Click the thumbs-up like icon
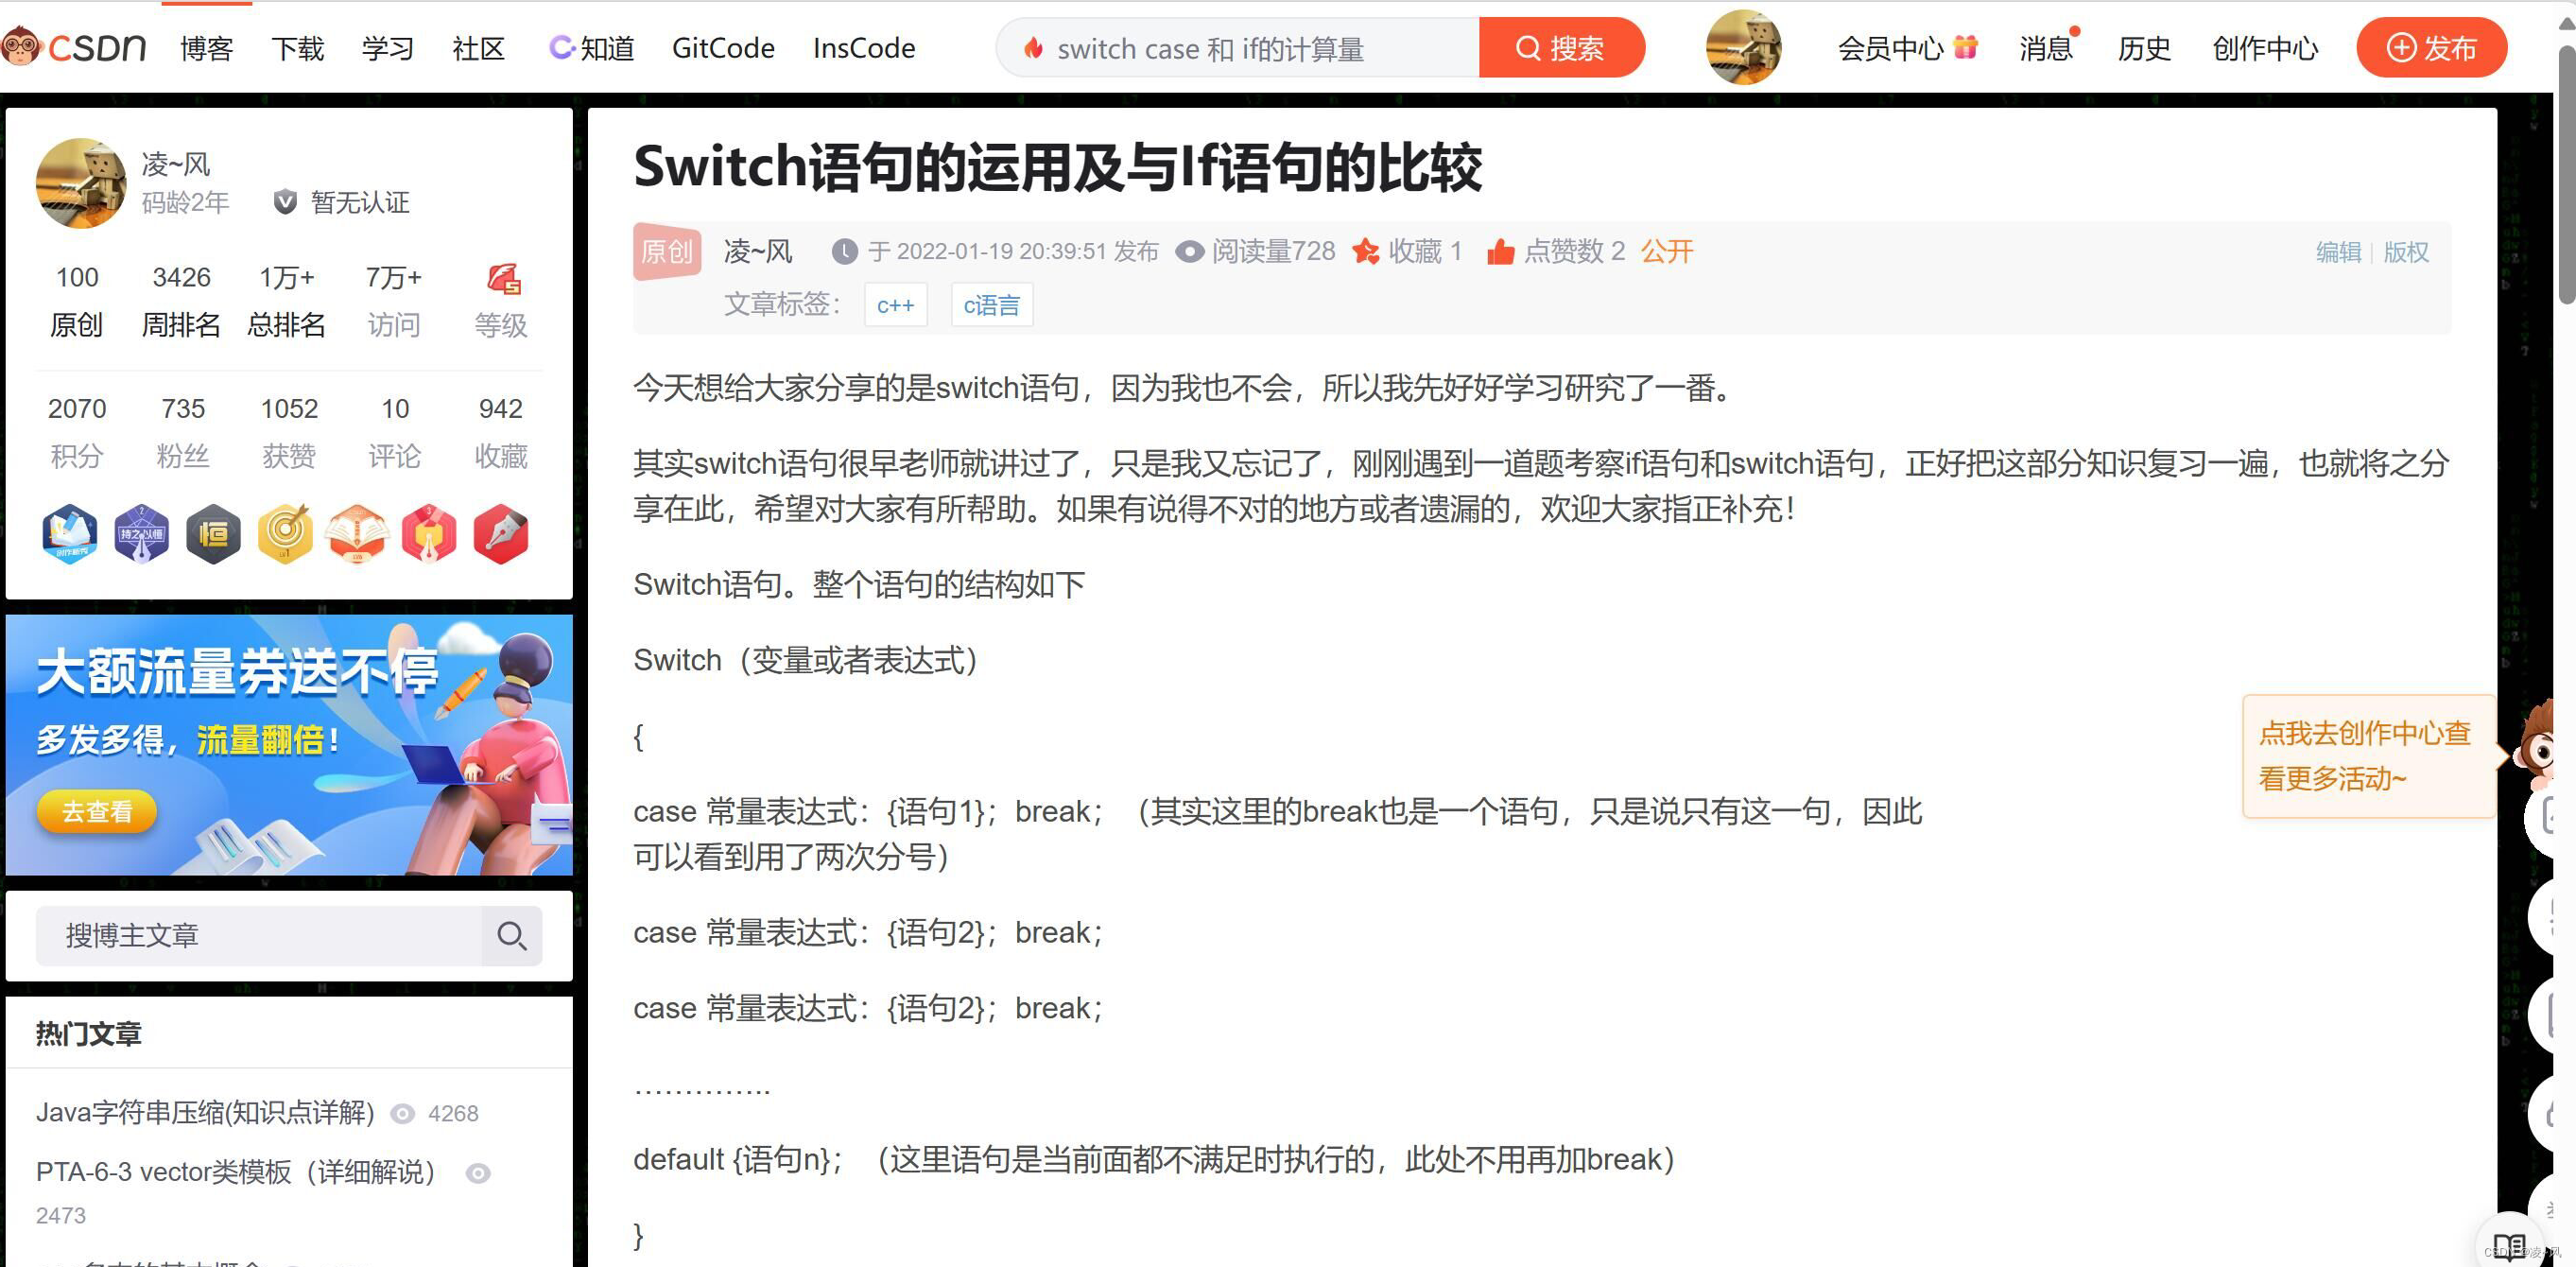This screenshot has width=2576, height=1267. click(1499, 251)
